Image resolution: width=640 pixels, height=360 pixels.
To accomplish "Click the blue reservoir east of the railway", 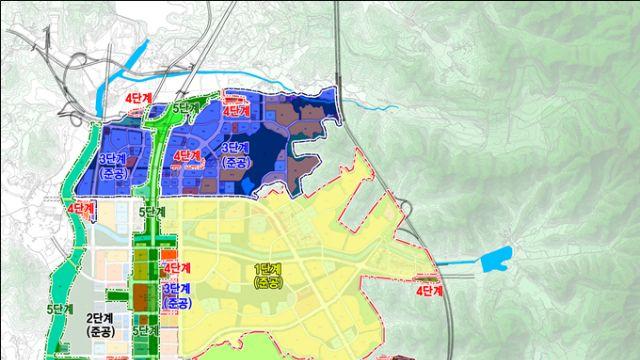I will (496, 259).
